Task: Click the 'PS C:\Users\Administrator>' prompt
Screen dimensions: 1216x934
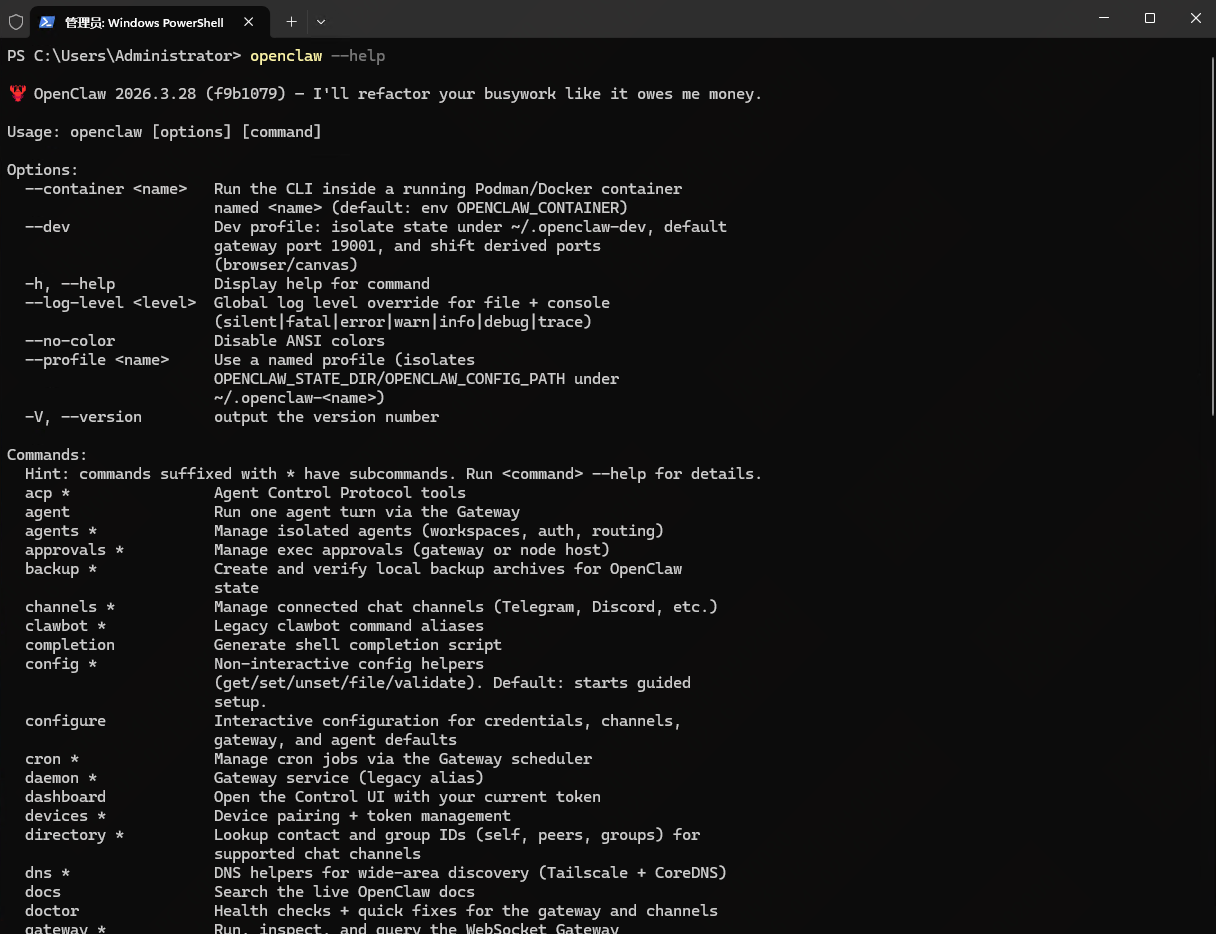Action: point(124,56)
